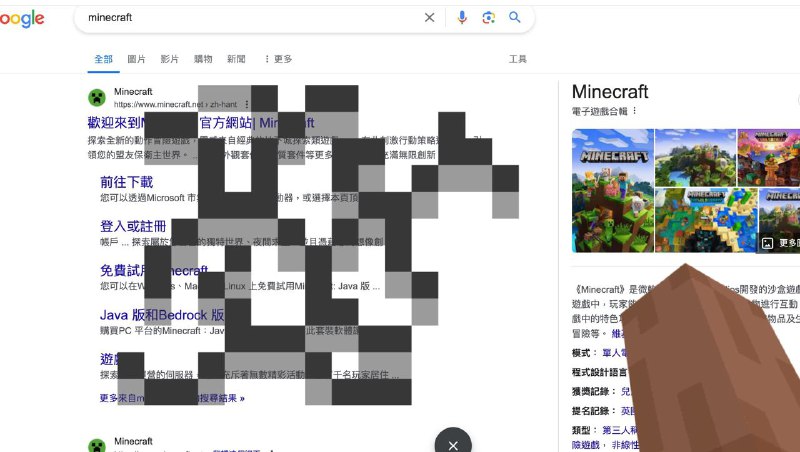The image size is (800, 452).
Task: Open the 免費試用 Minecraft sitelink
Action: pos(154,270)
